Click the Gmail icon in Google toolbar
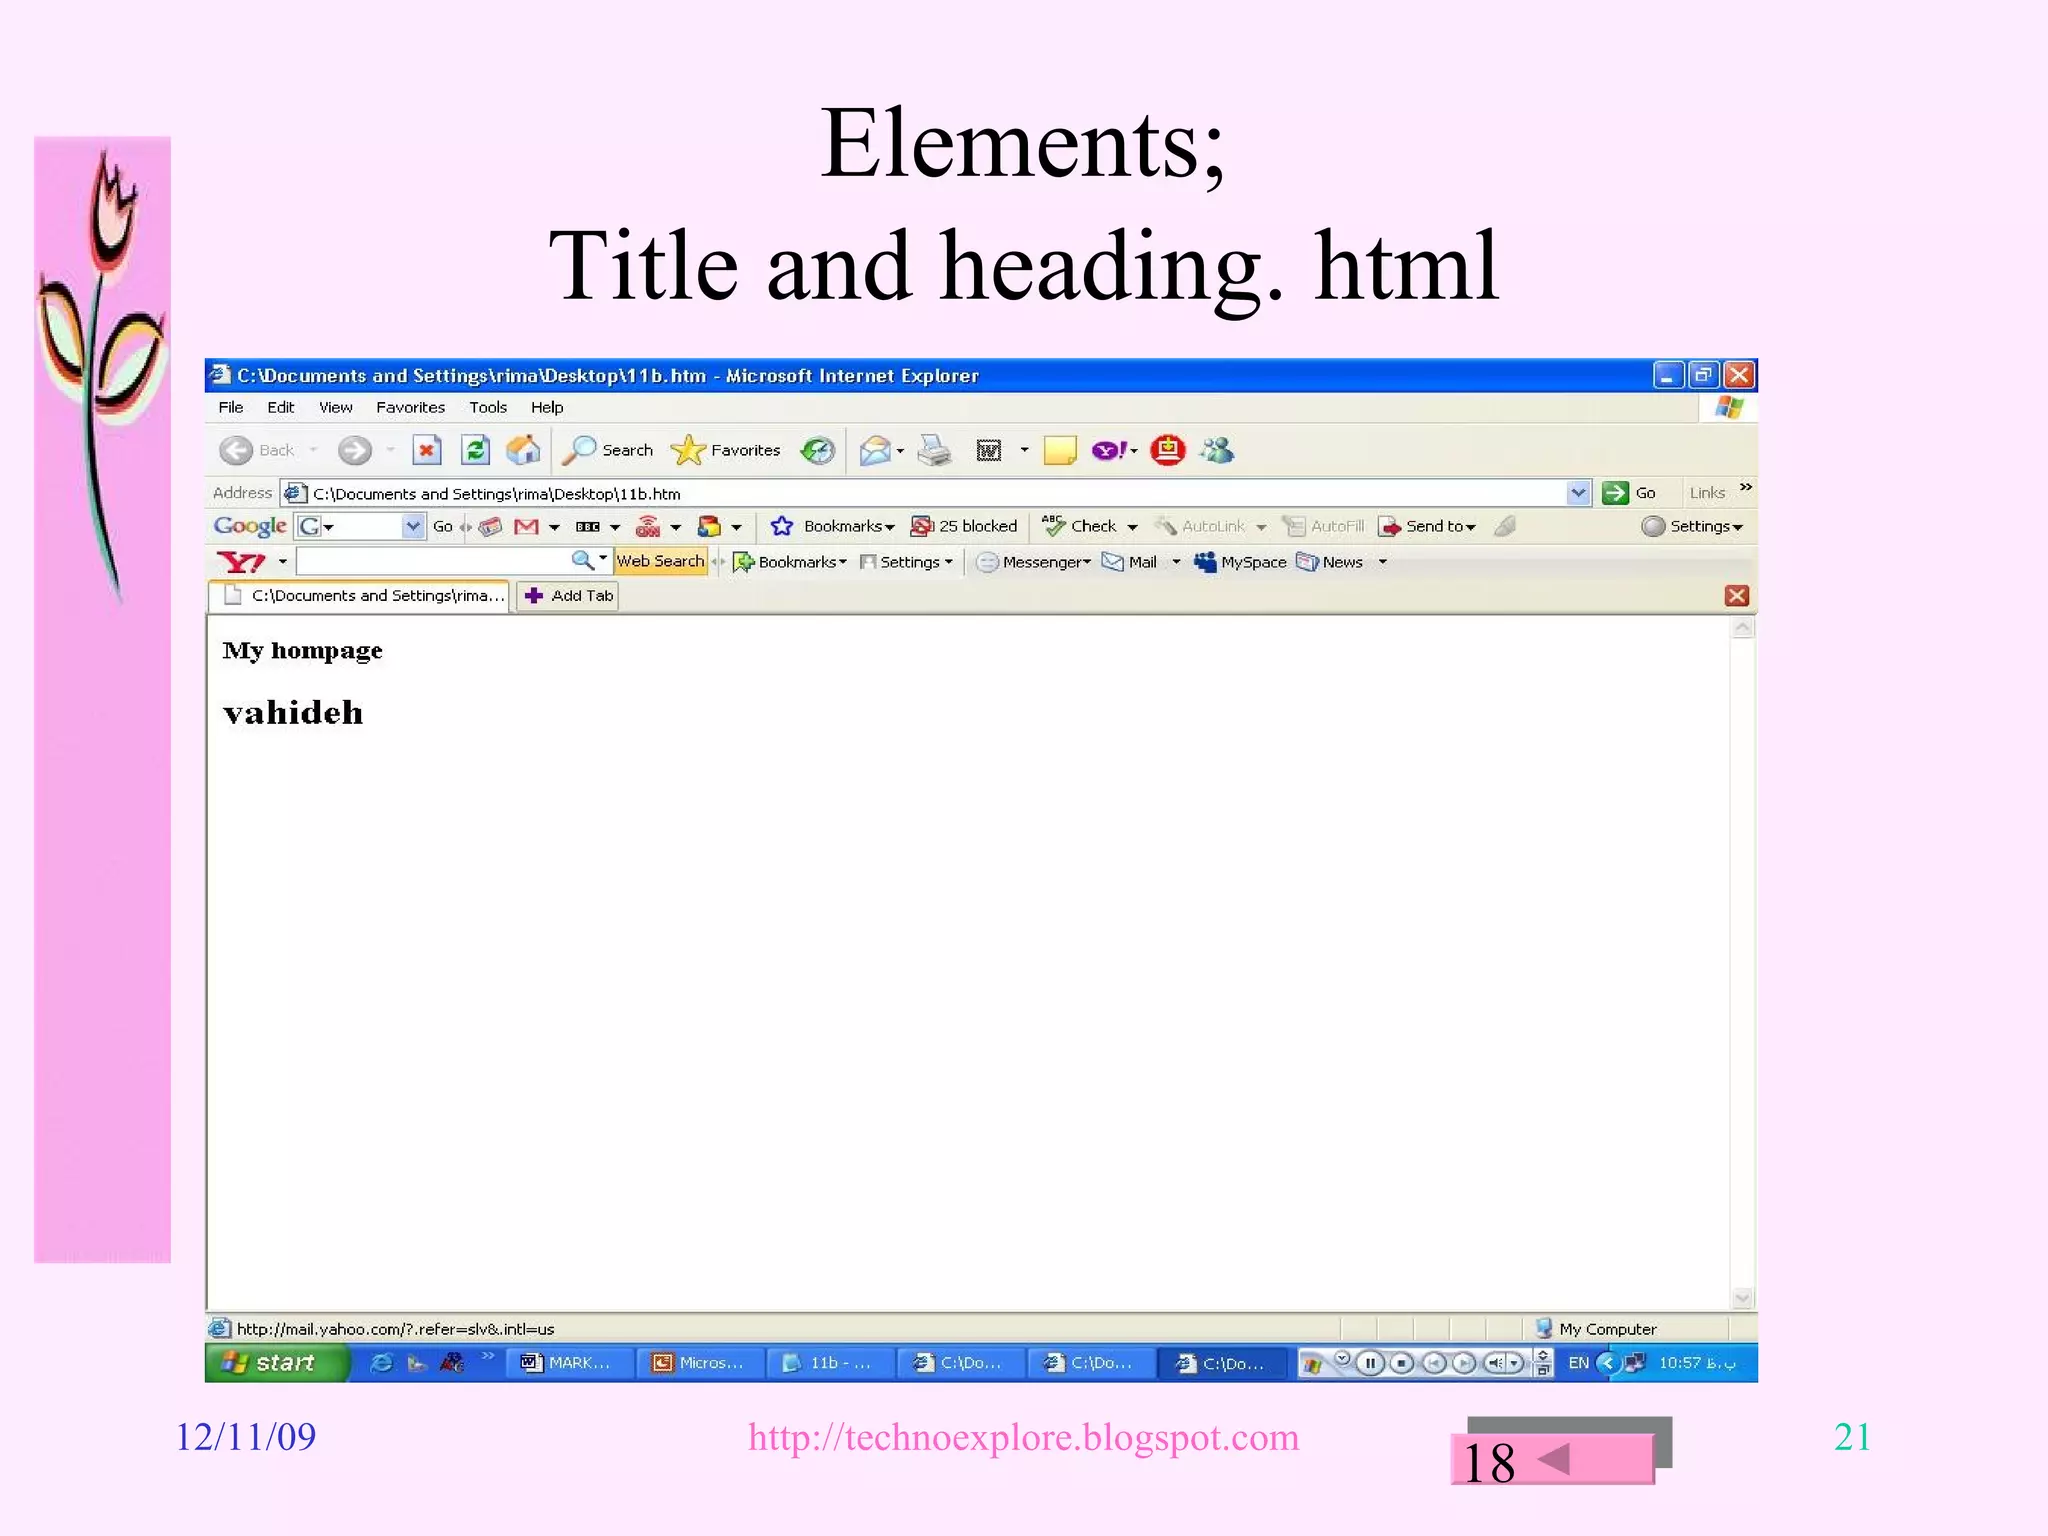 point(526,527)
